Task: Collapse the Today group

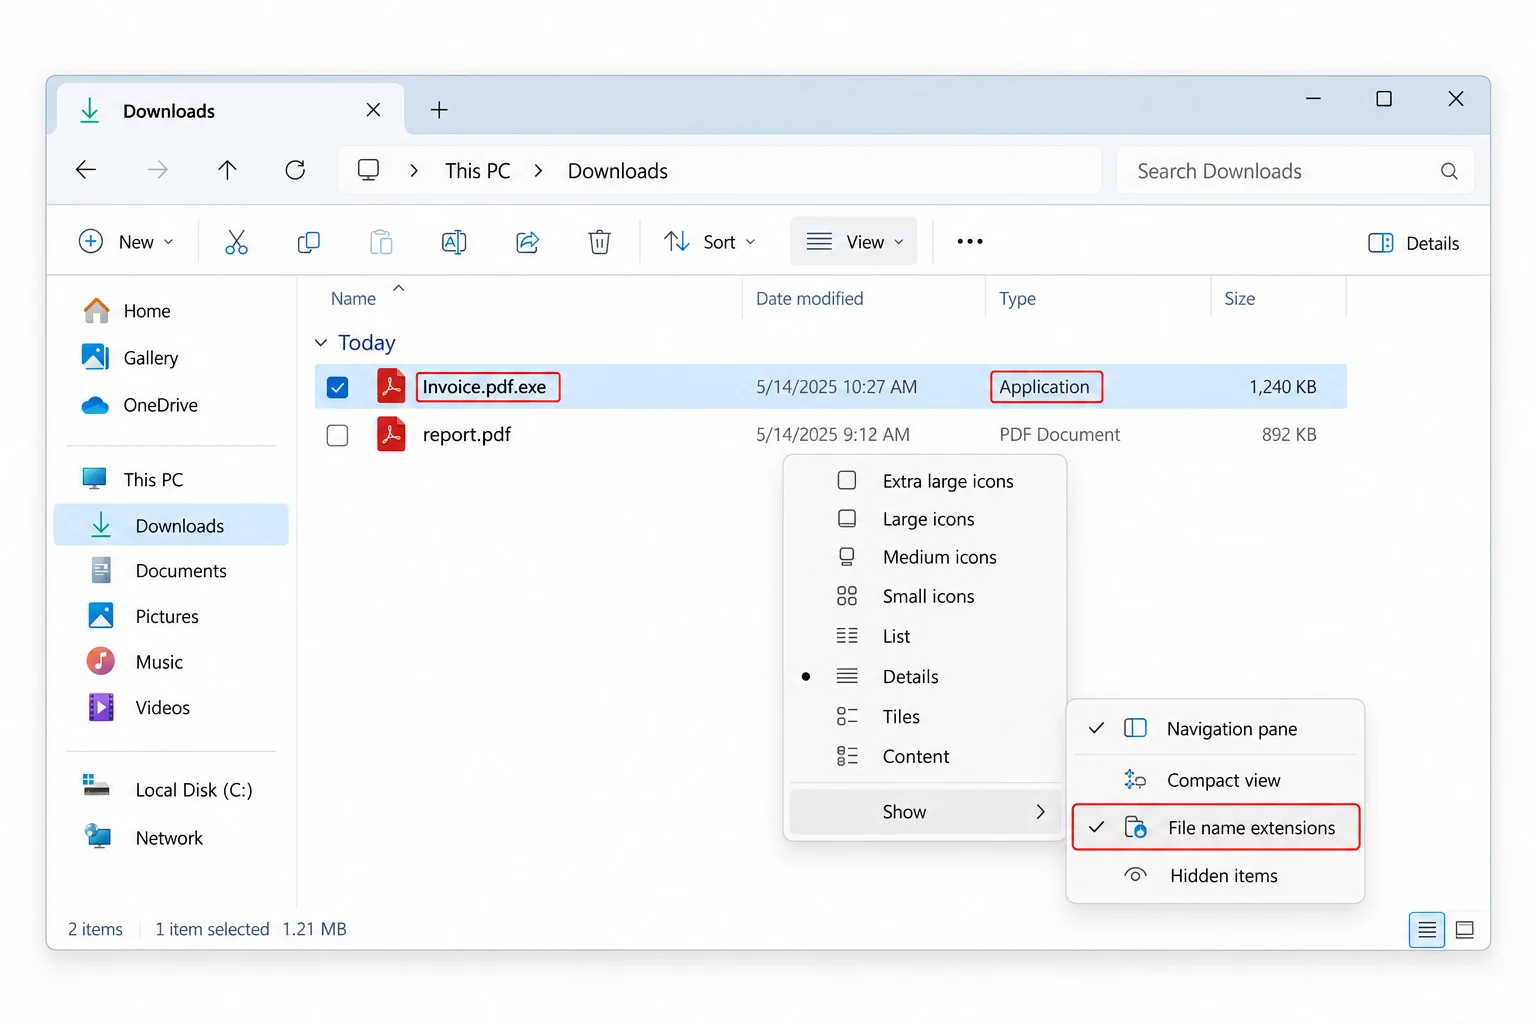Action: click(321, 343)
